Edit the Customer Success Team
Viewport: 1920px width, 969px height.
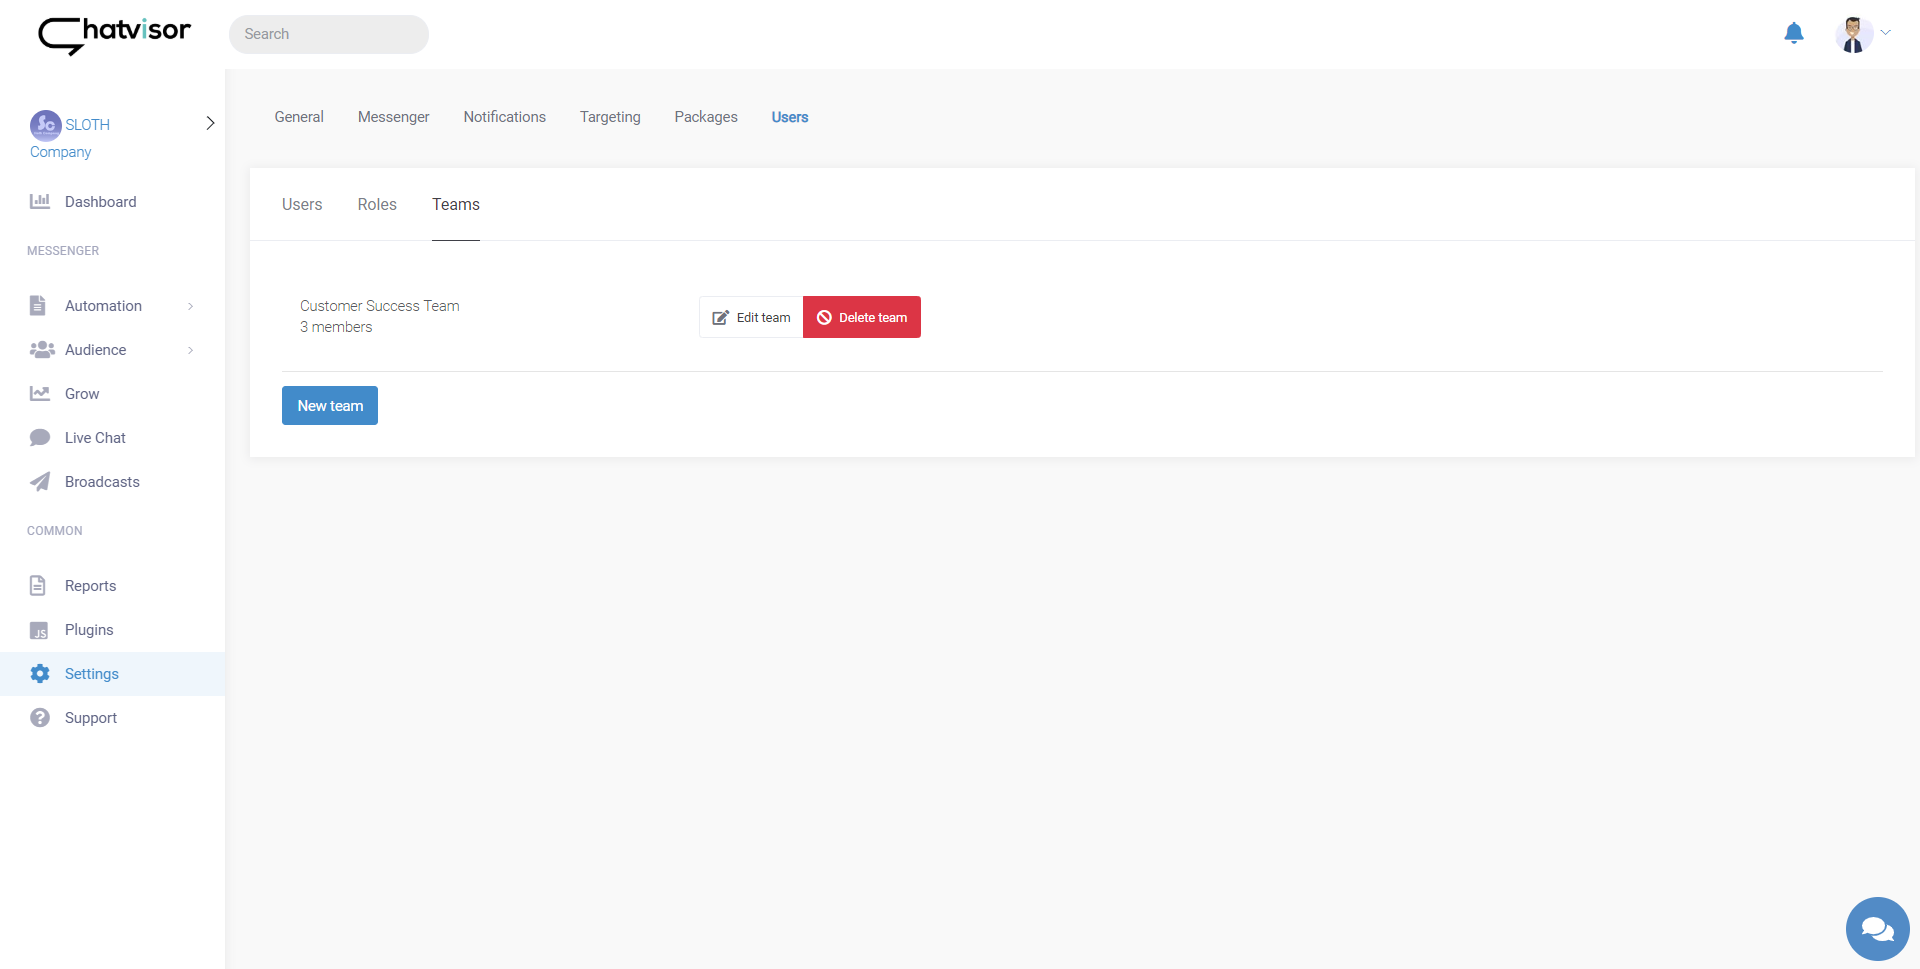click(751, 317)
